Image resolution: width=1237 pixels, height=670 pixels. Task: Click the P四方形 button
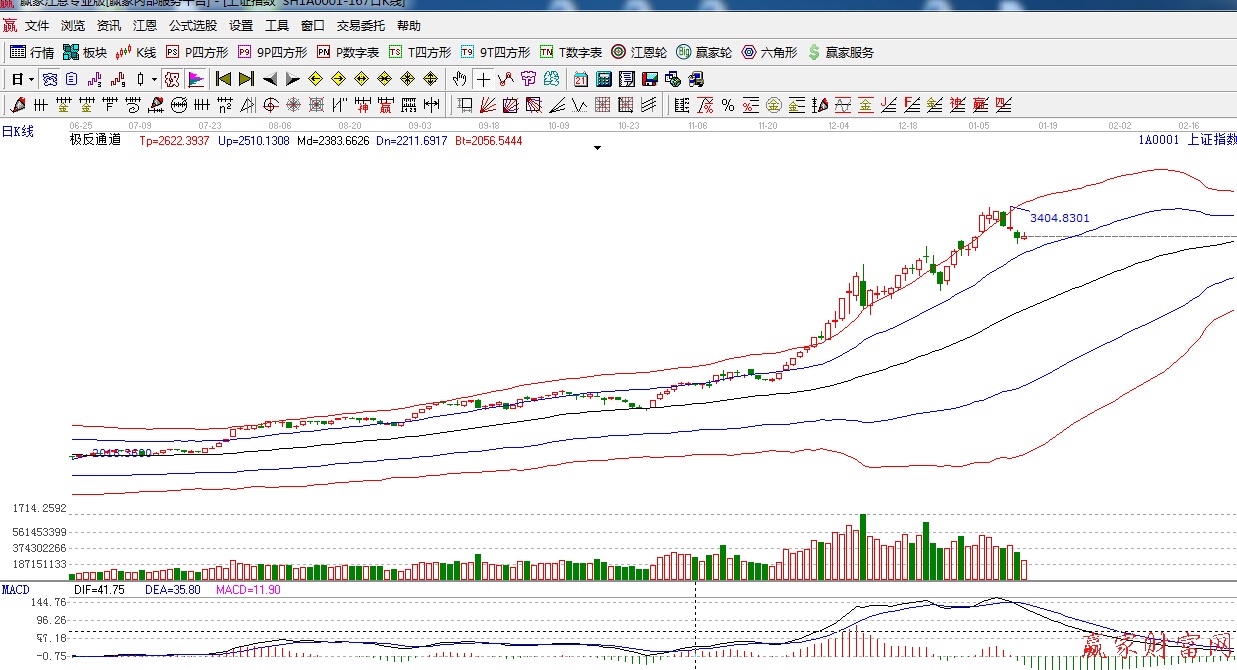197,52
